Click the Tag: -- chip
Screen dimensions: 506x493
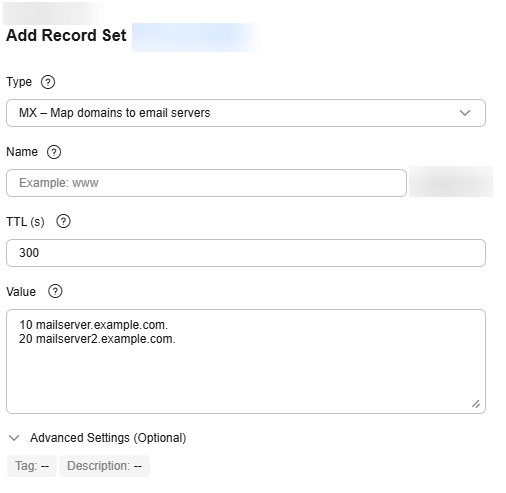(x=32, y=466)
